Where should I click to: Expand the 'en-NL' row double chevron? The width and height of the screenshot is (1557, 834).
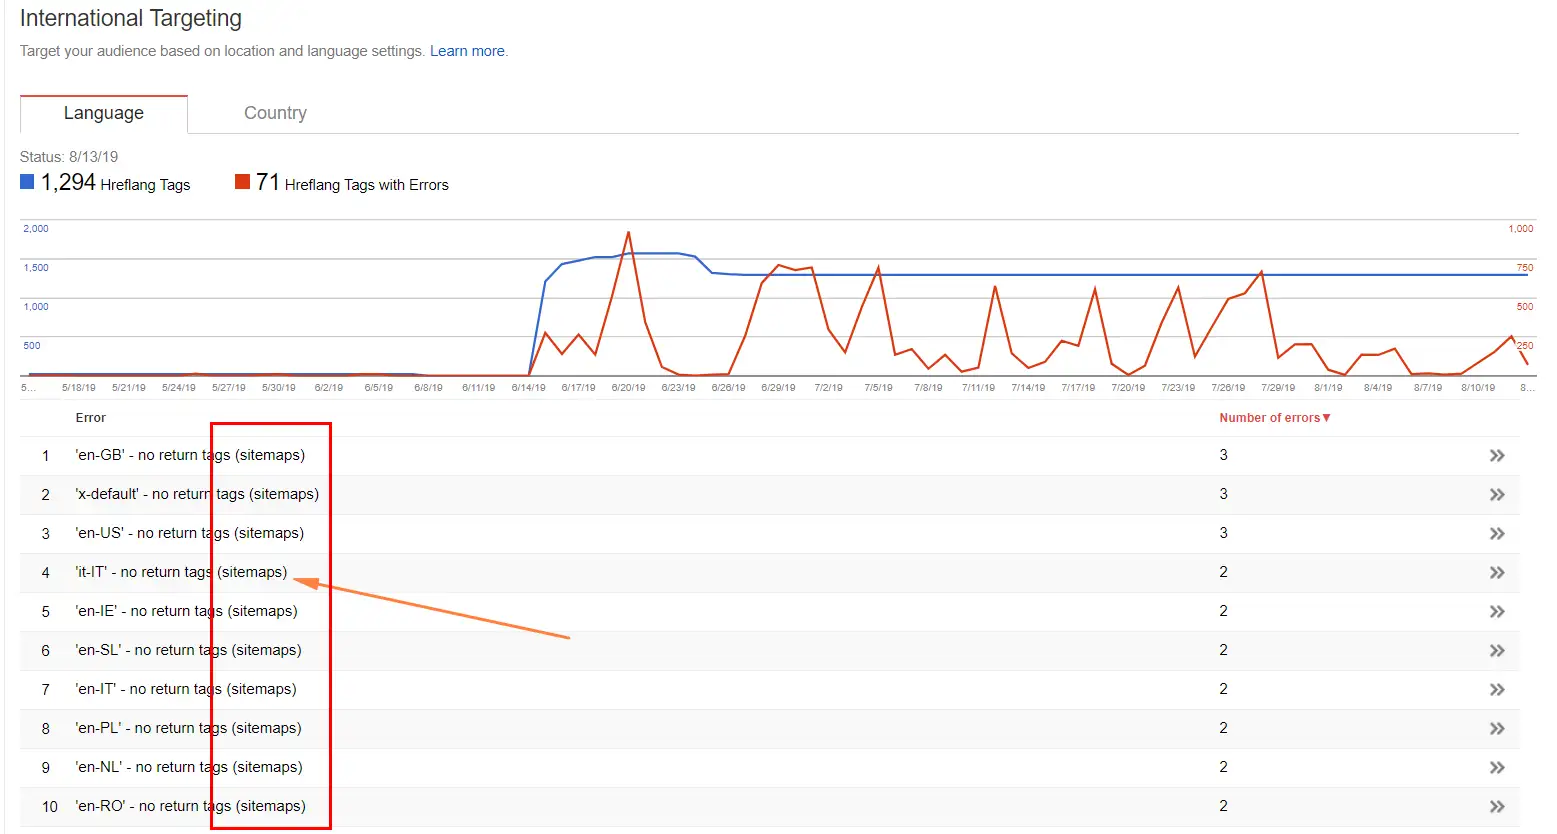(x=1496, y=768)
